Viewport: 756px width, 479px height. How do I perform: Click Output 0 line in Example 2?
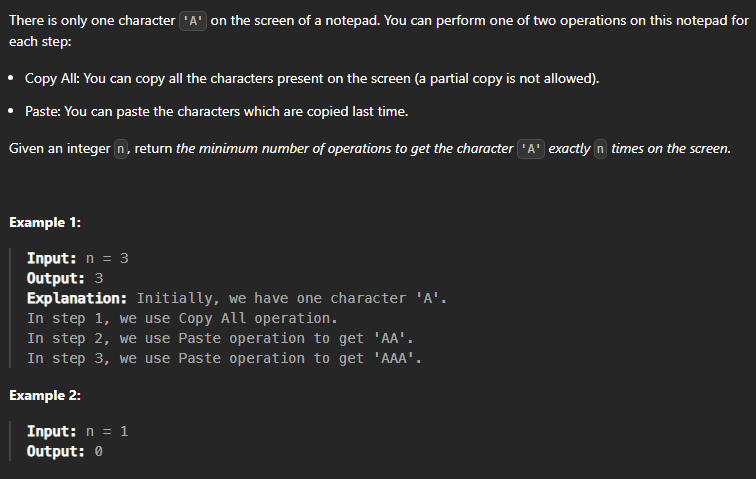(x=65, y=452)
